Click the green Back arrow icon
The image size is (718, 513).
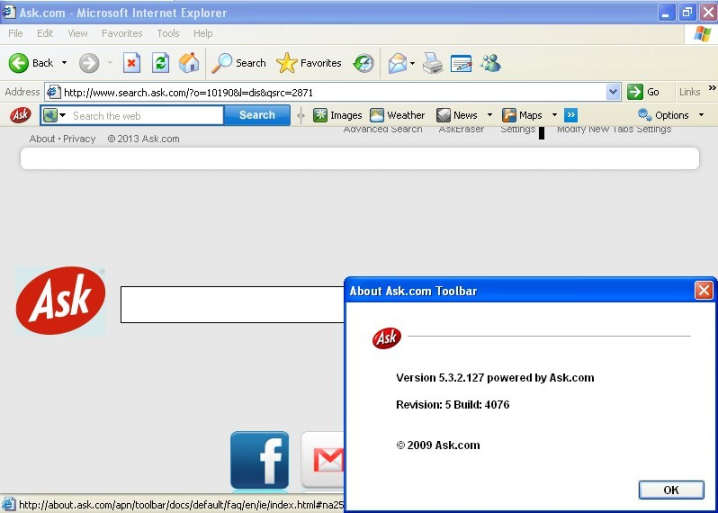19,63
